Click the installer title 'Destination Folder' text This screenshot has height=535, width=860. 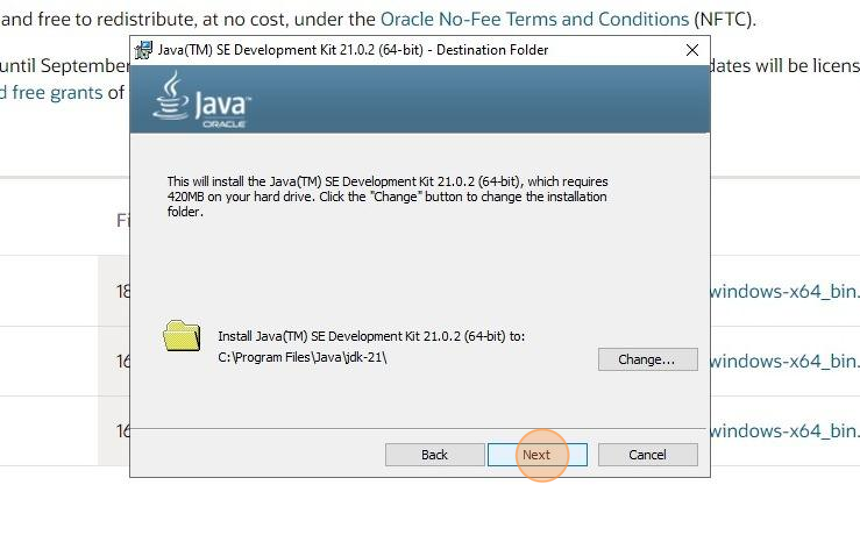coord(493,50)
